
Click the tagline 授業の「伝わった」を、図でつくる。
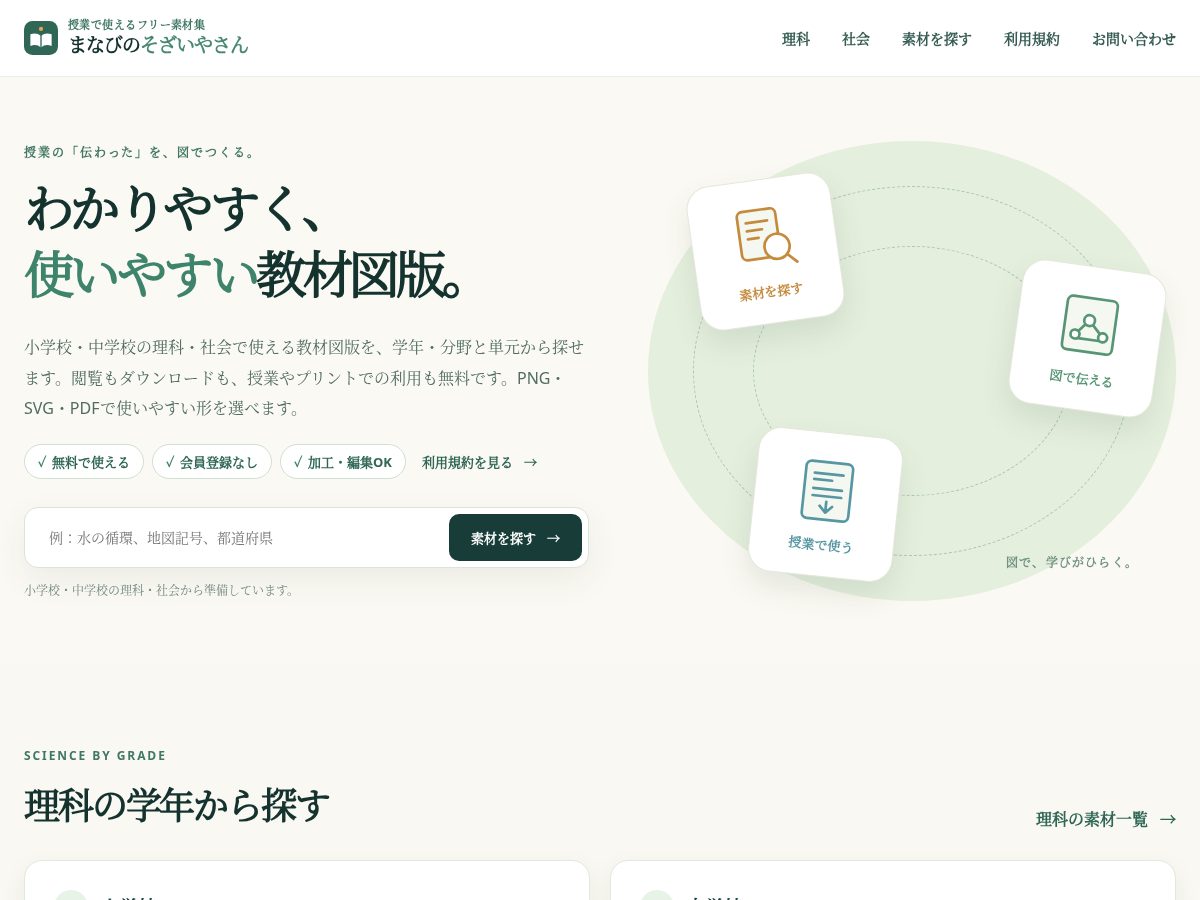click(142, 152)
